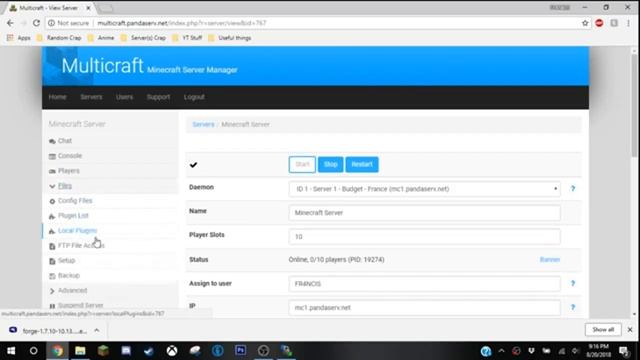The image size is (640, 360).
Task: Focus the Player Slots input field
Action: pyautogui.click(x=424, y=236)
